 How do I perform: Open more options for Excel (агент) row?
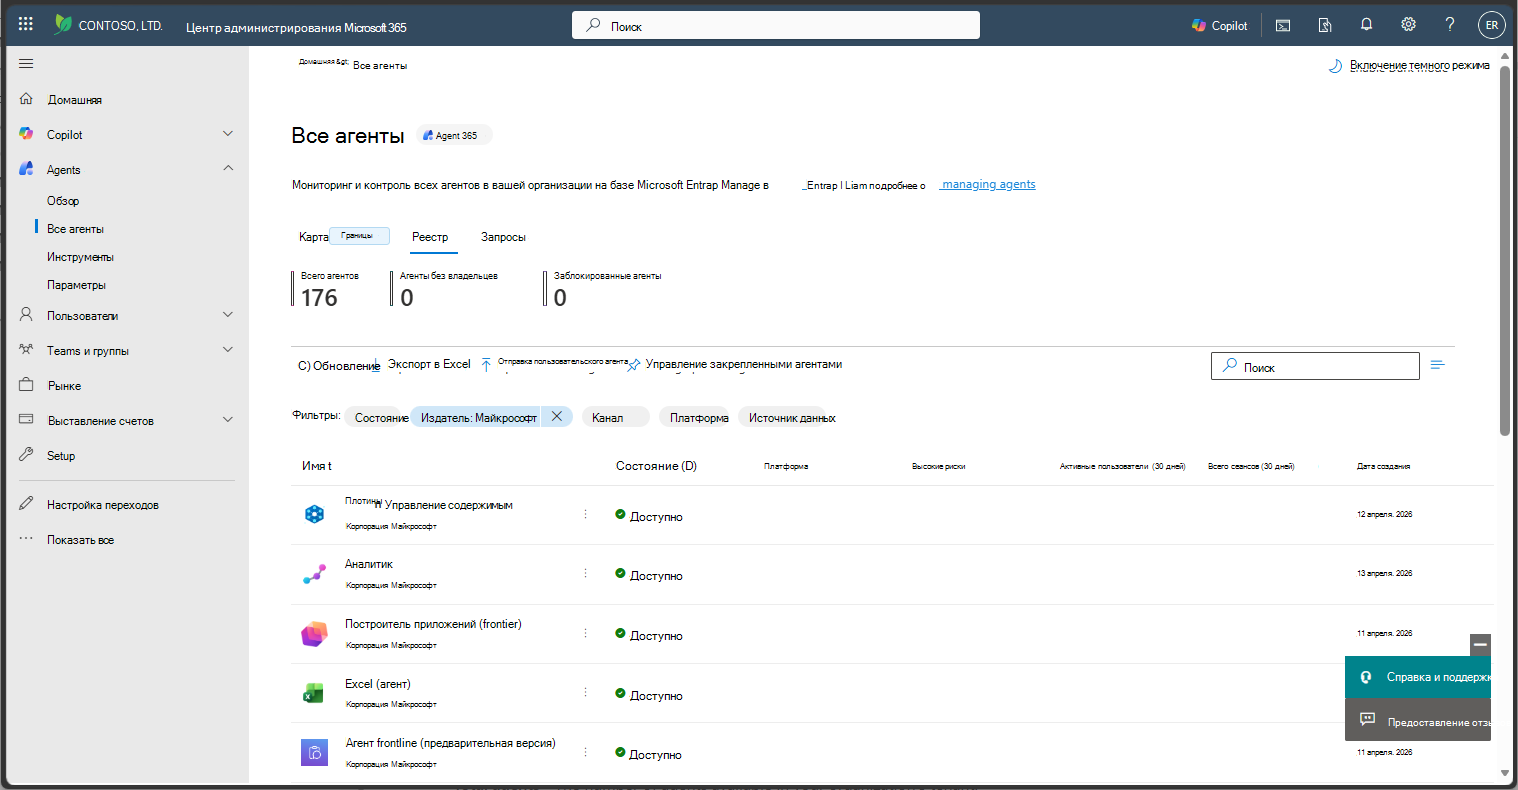(x=585, y=692)
